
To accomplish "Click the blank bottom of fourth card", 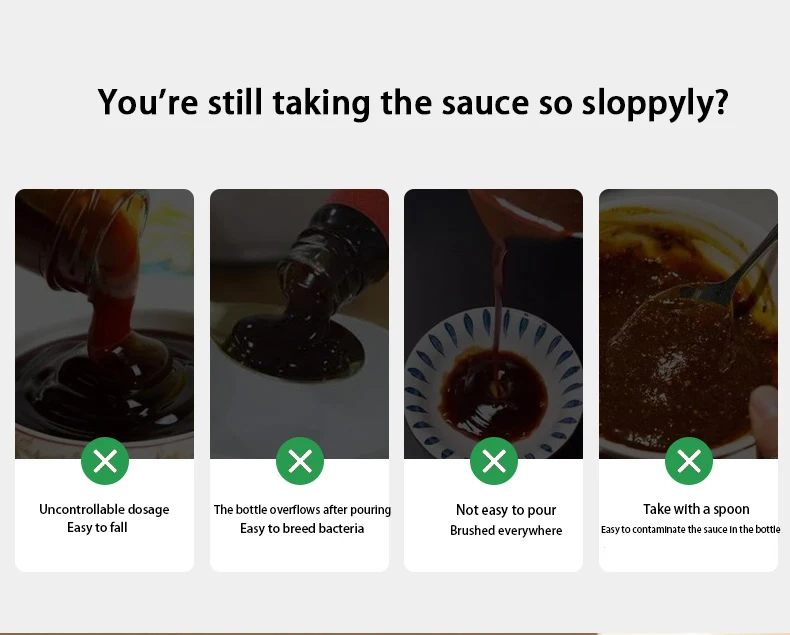I will click(x=688, y=554).
